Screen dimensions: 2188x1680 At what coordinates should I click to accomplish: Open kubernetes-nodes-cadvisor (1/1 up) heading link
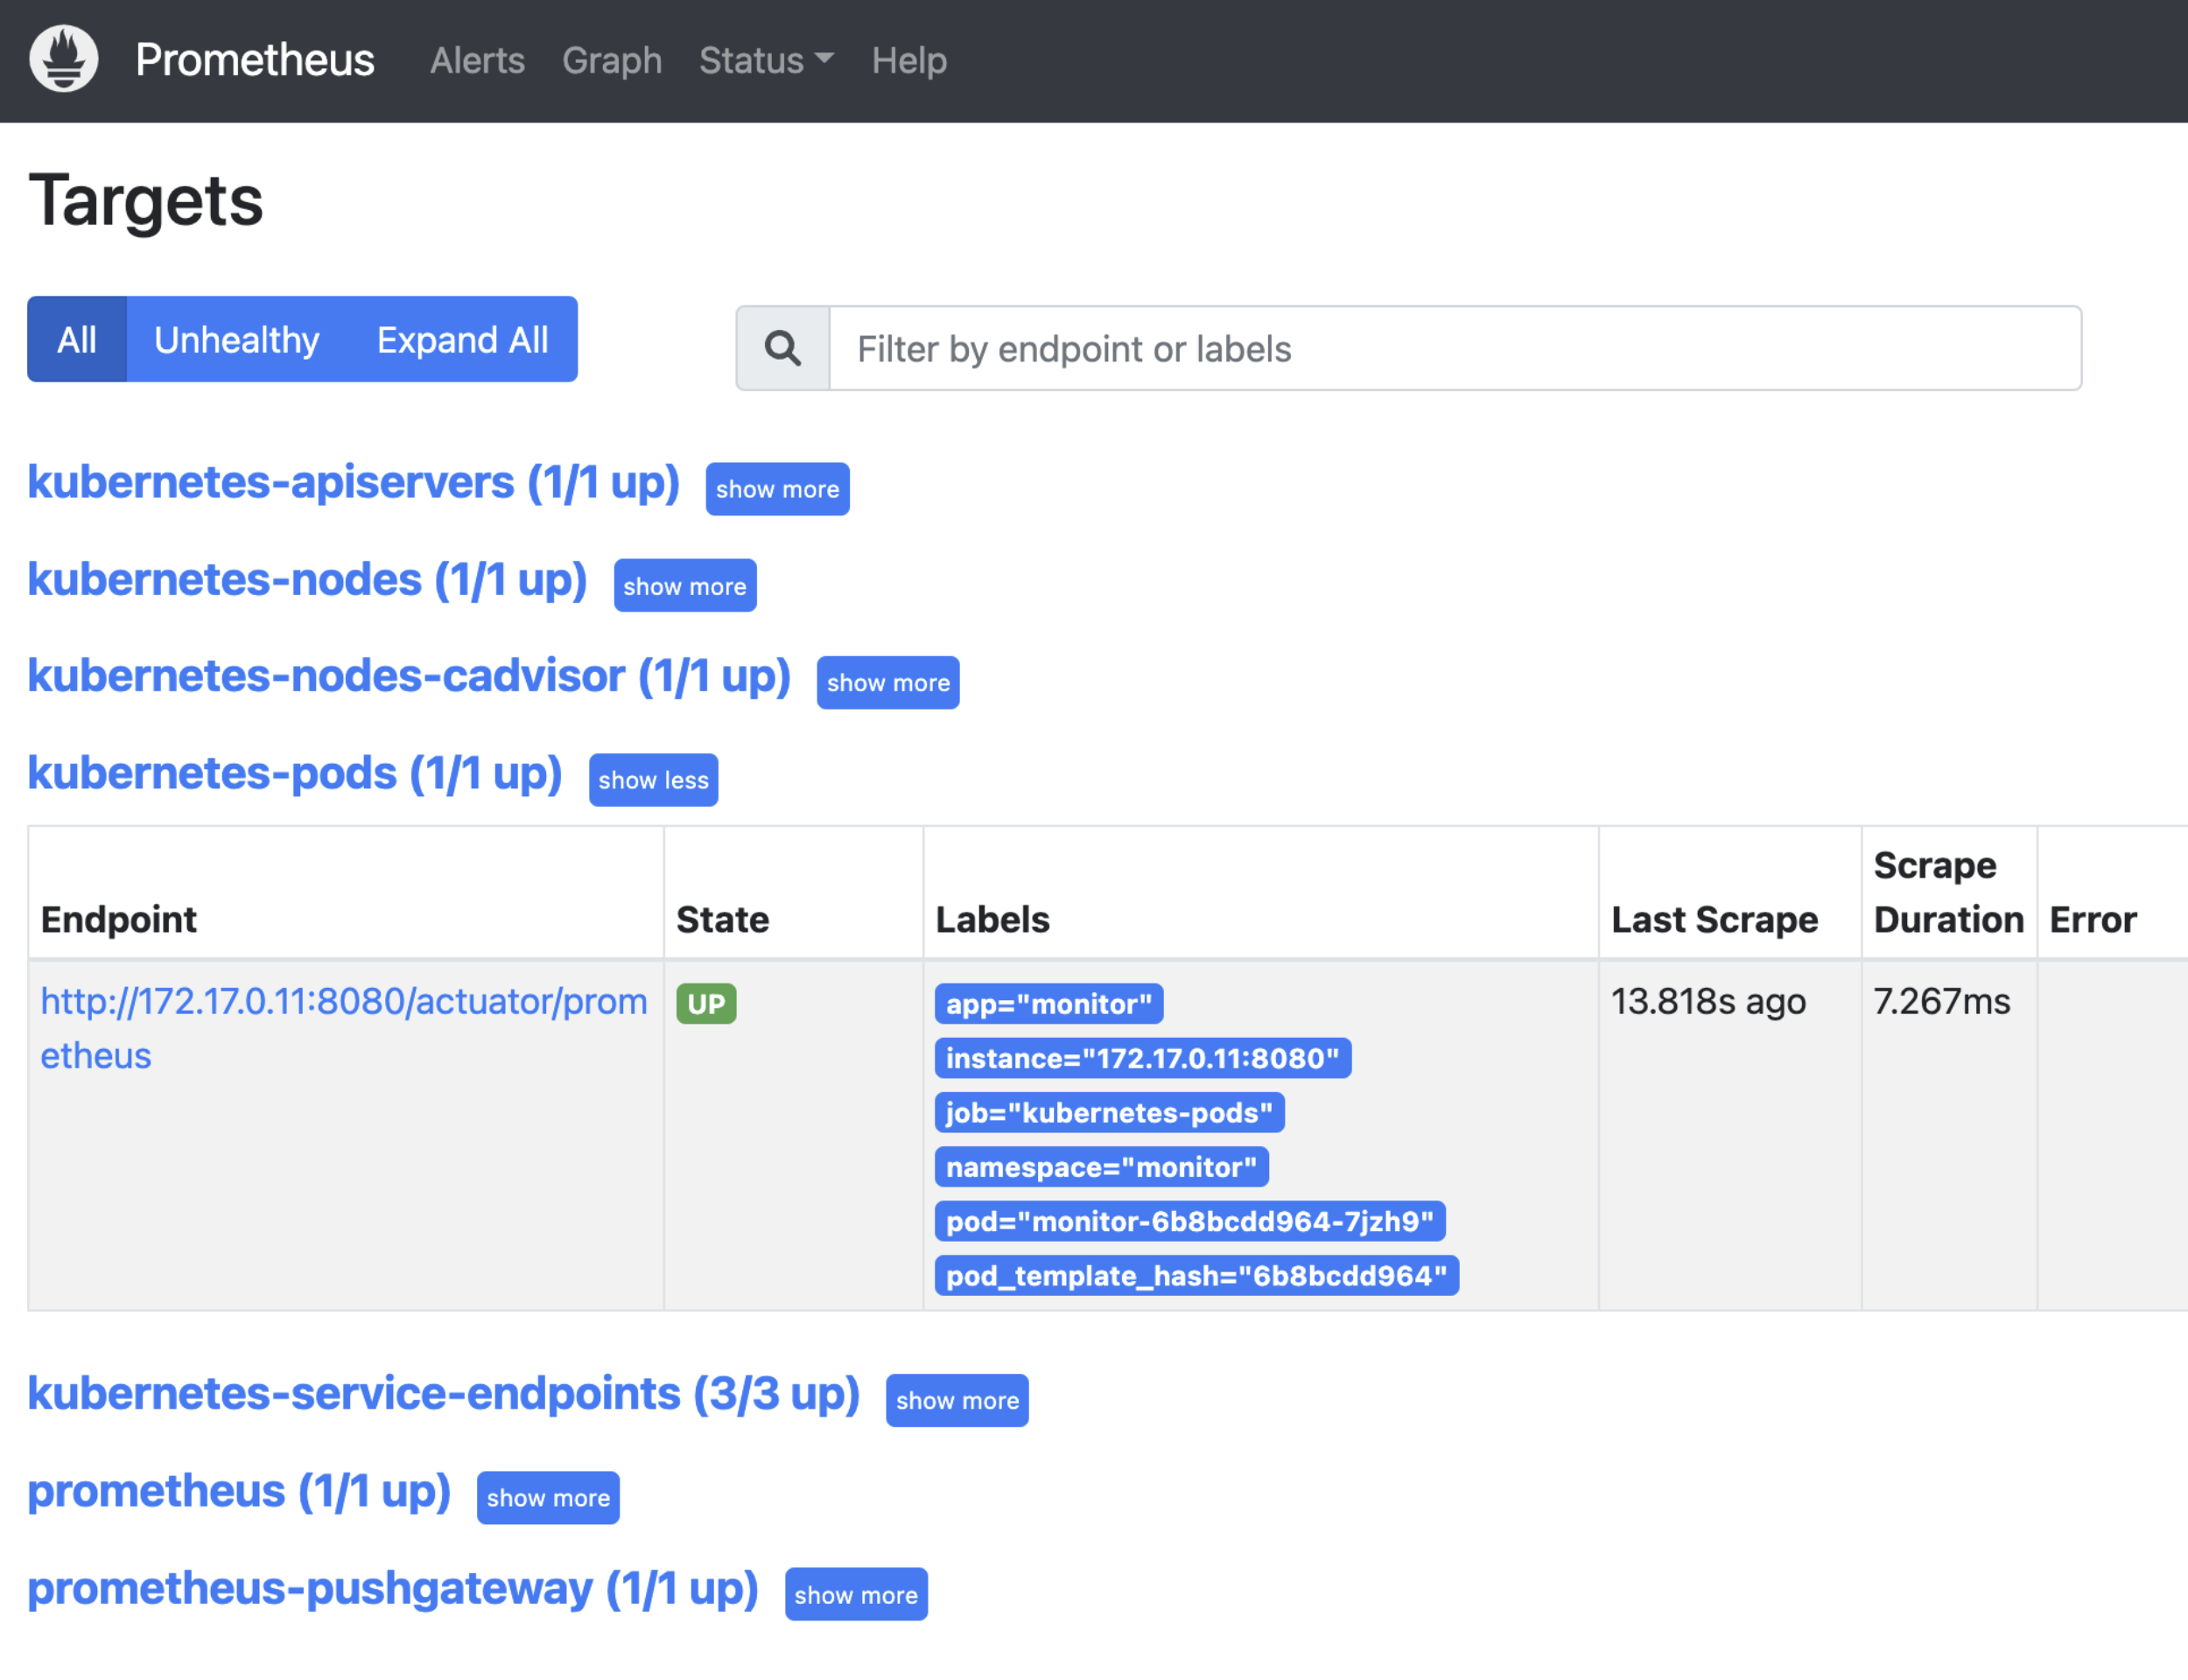(409, 677)
